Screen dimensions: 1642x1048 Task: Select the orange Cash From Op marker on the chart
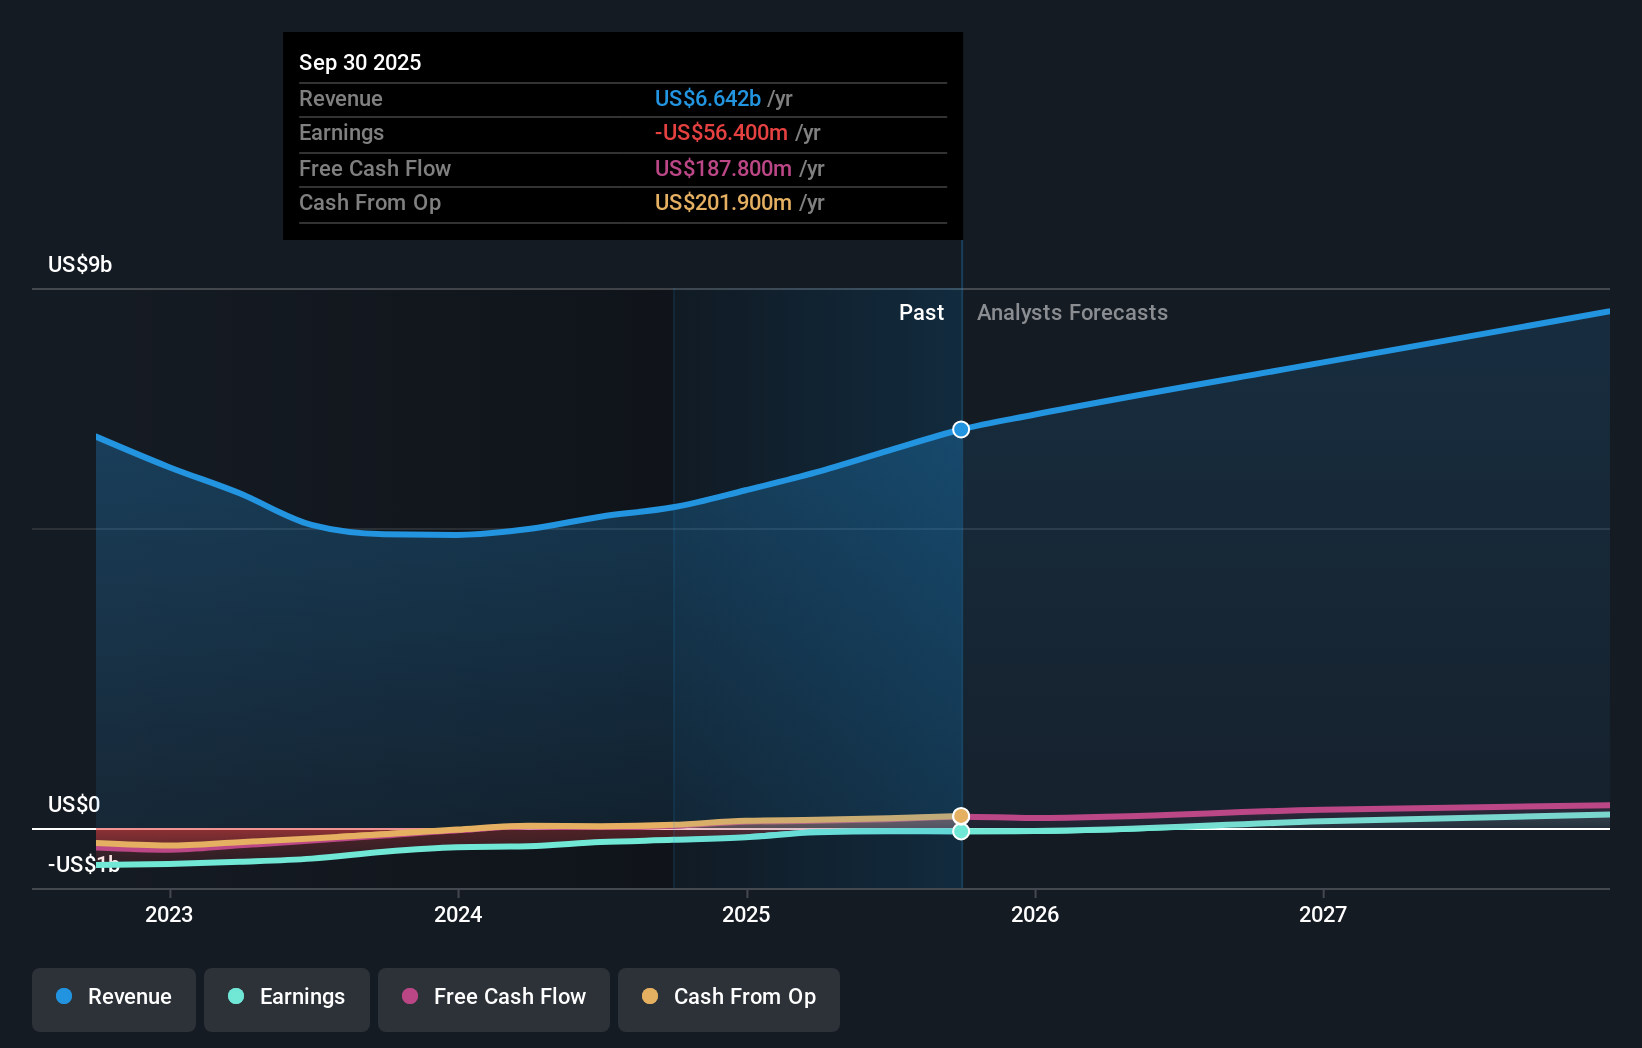click(961, 813)
